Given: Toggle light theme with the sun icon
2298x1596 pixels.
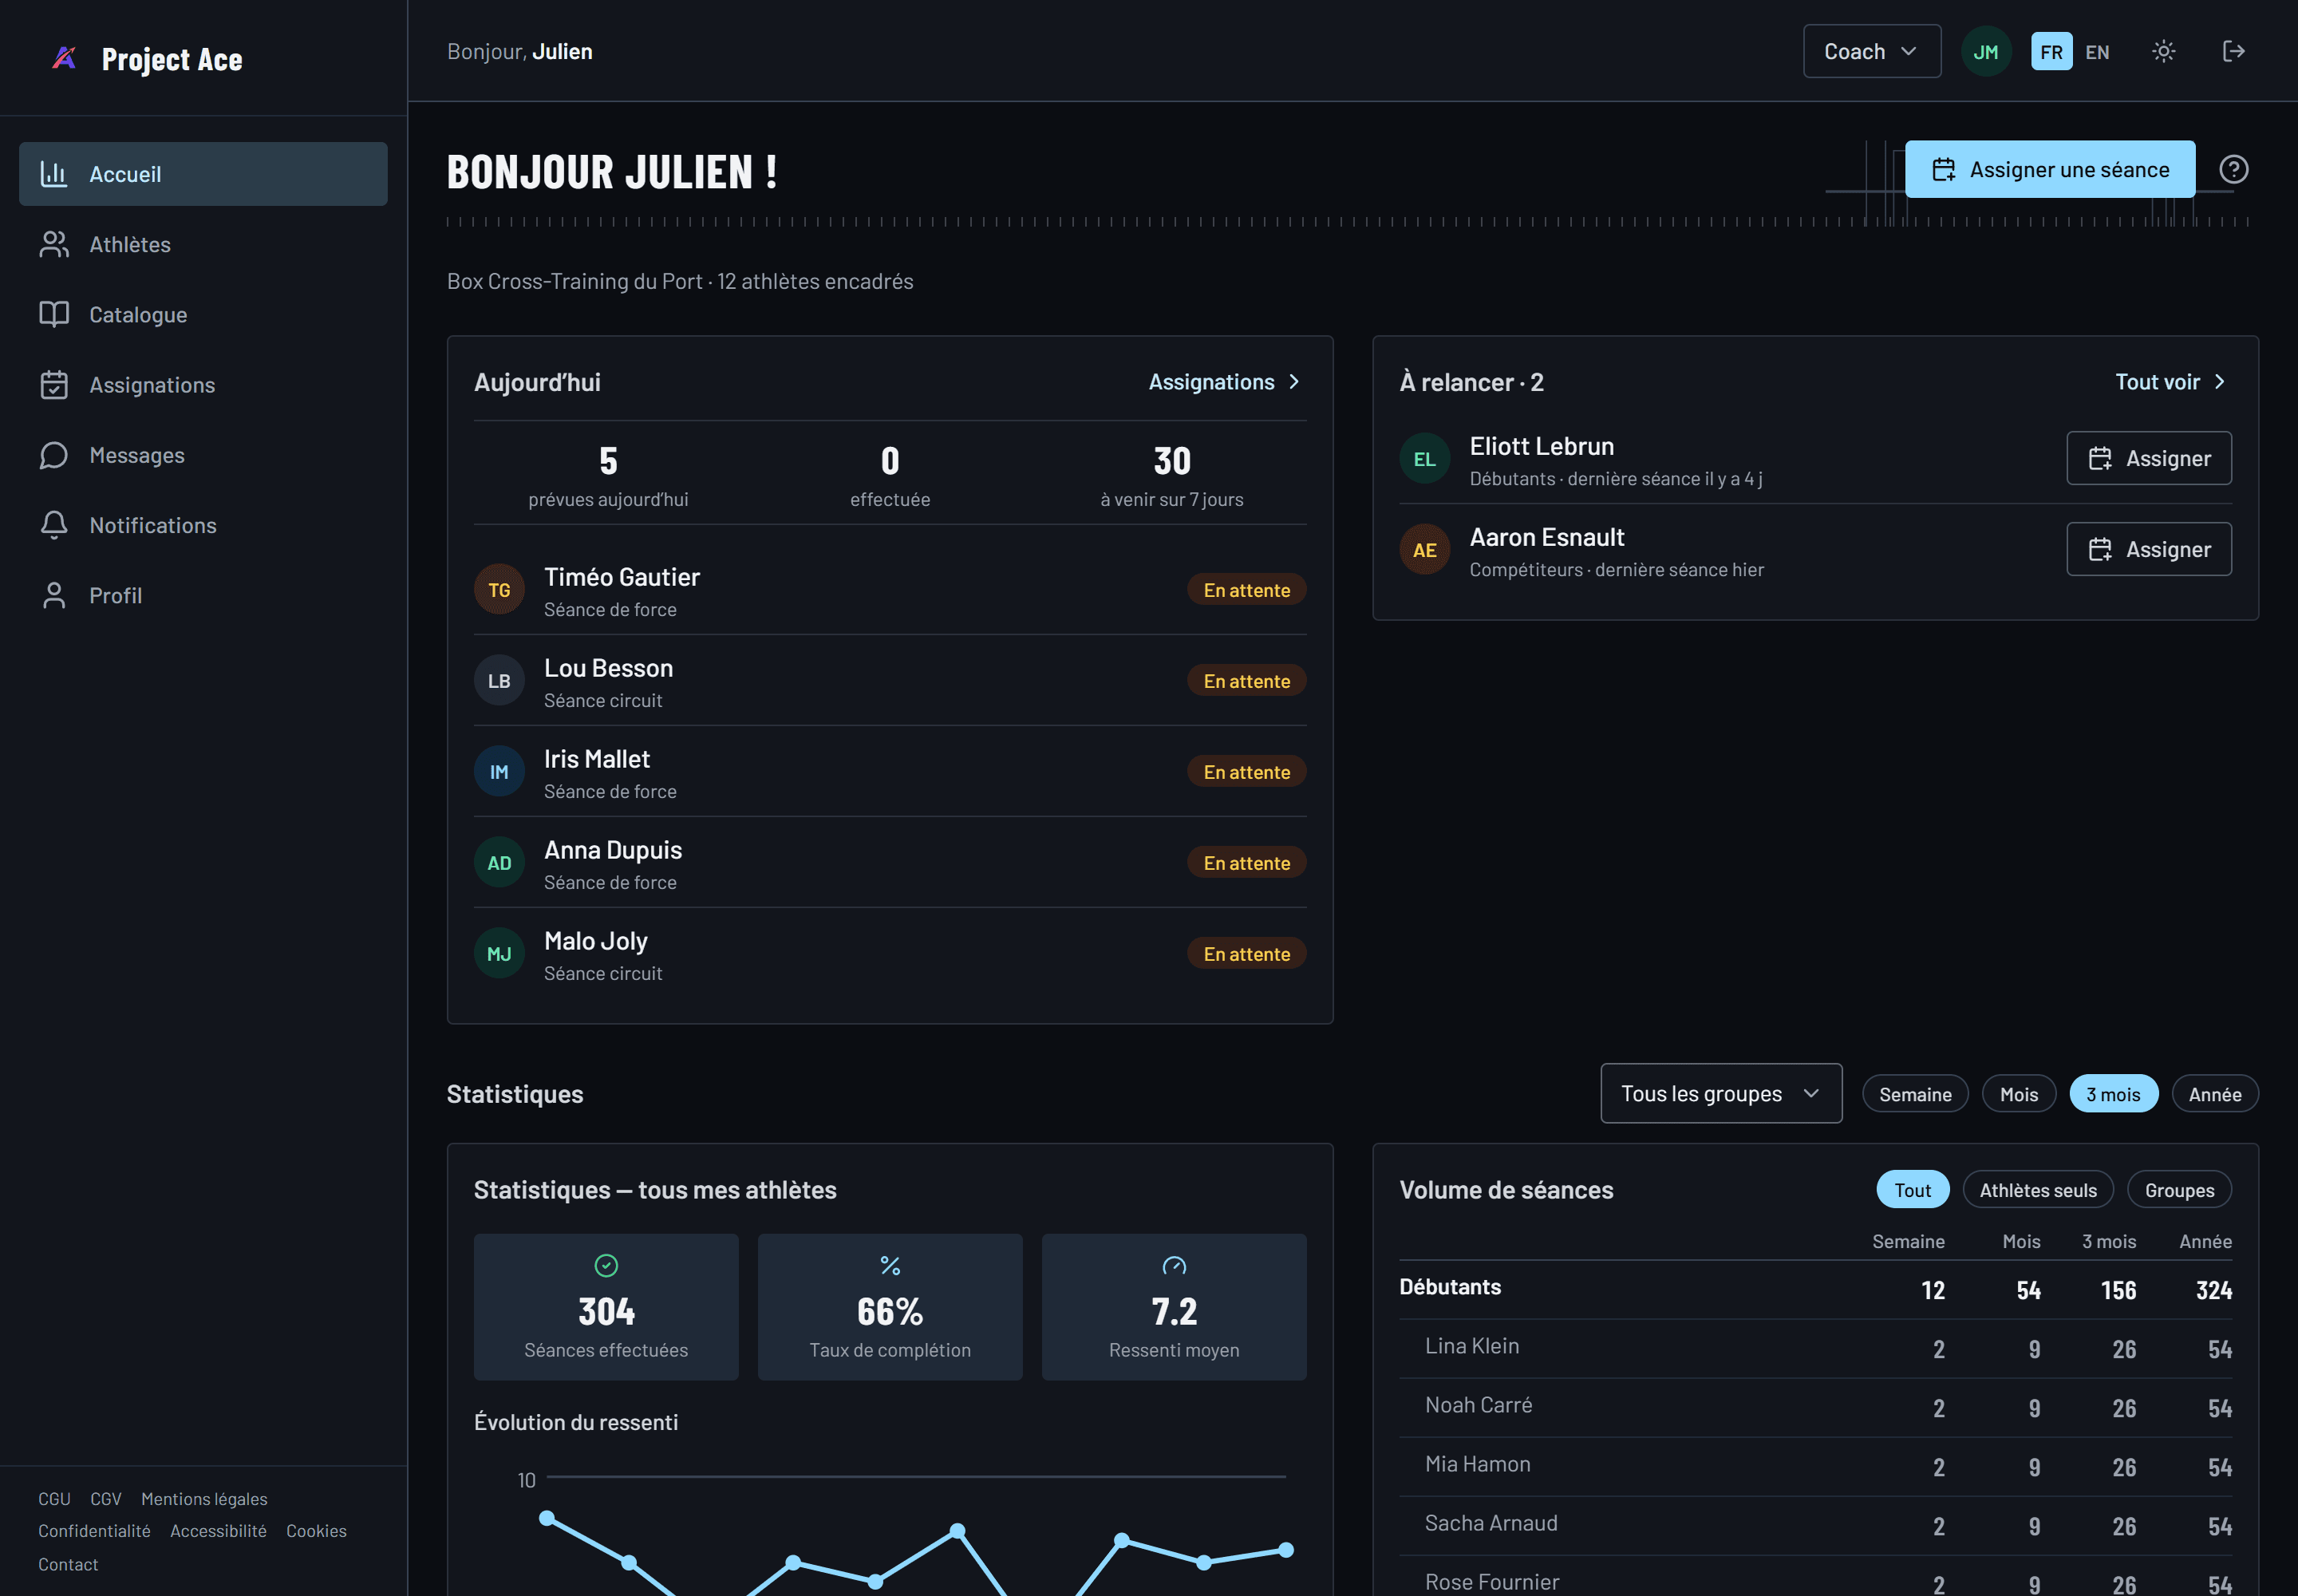Looking at the screenshot, I should 2163,51.
